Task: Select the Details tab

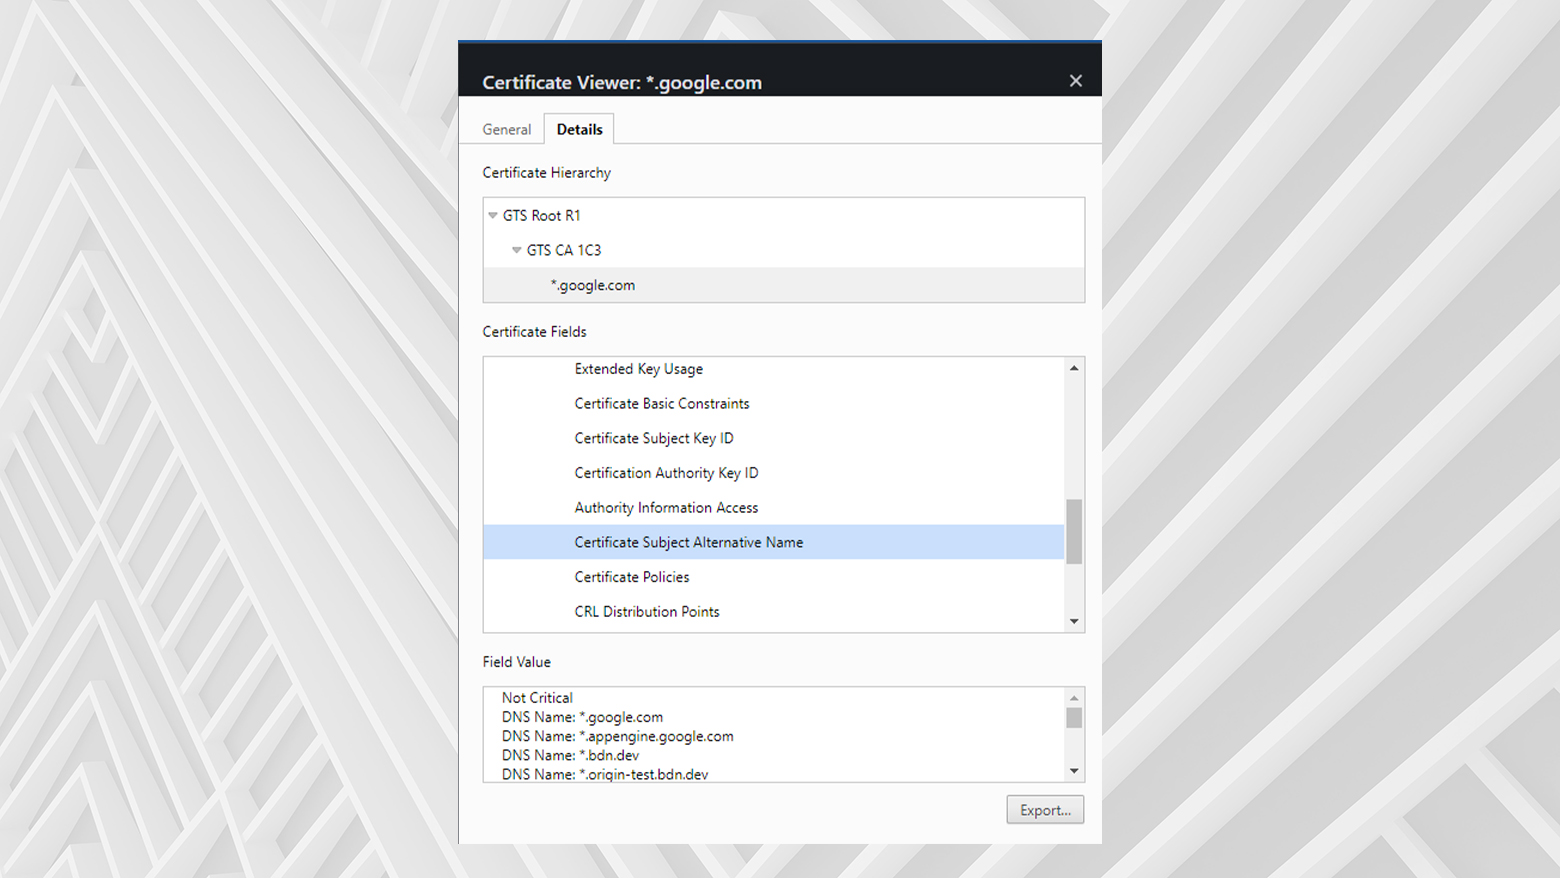Action: click(579, 129)
